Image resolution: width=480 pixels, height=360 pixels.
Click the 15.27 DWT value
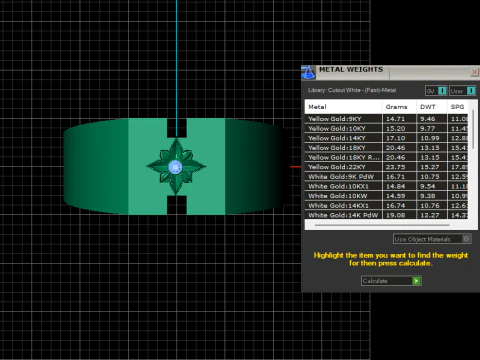[430, 167]
